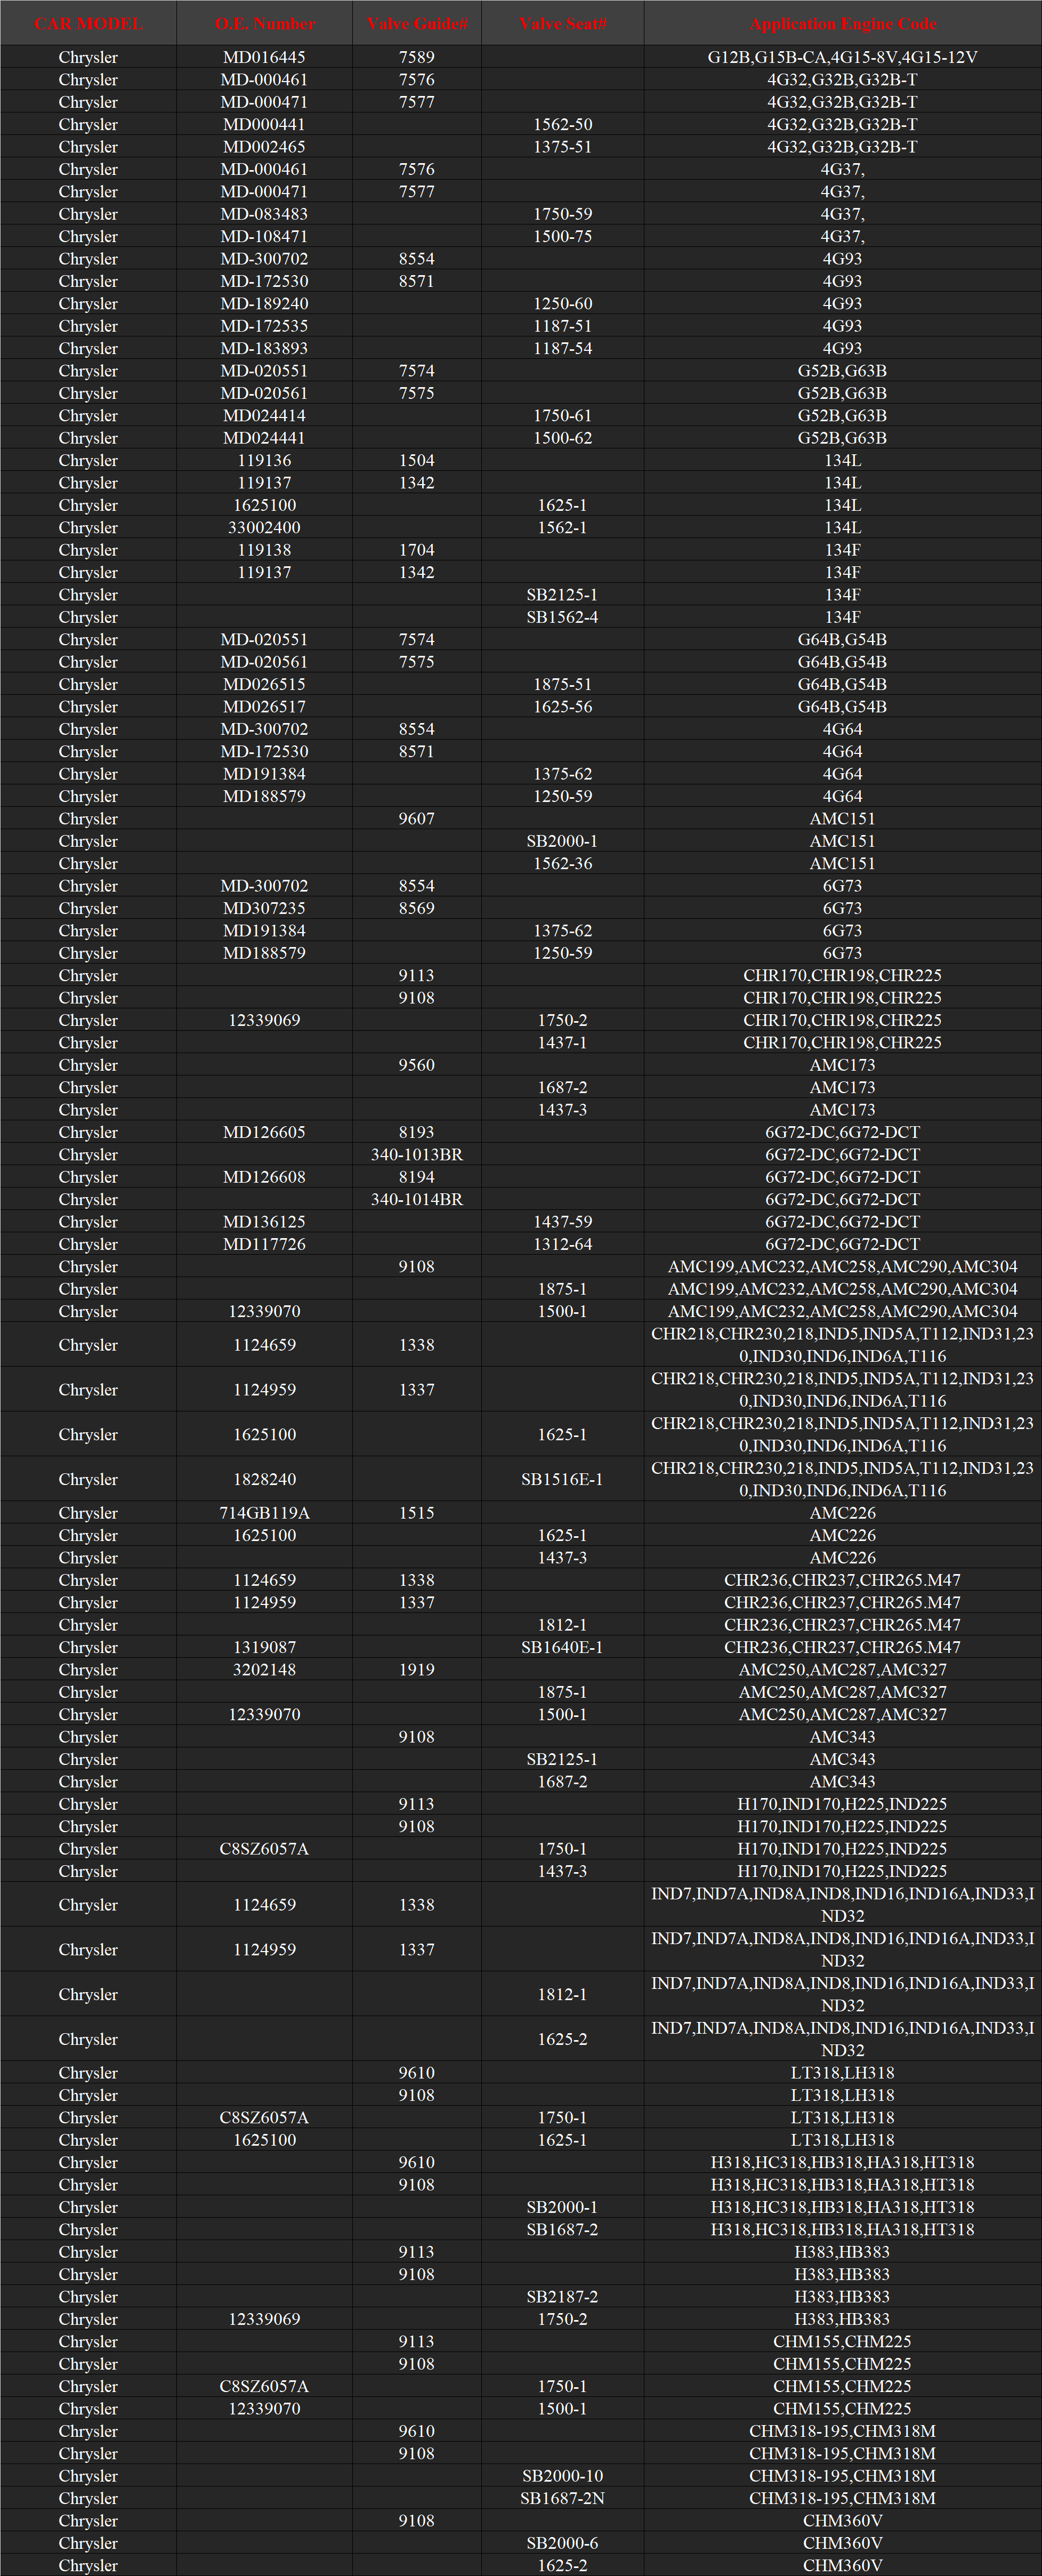Viewport: 1042px width, 2576px height.
Task: Select O.E. number MD307235
Action: [265, 908]
